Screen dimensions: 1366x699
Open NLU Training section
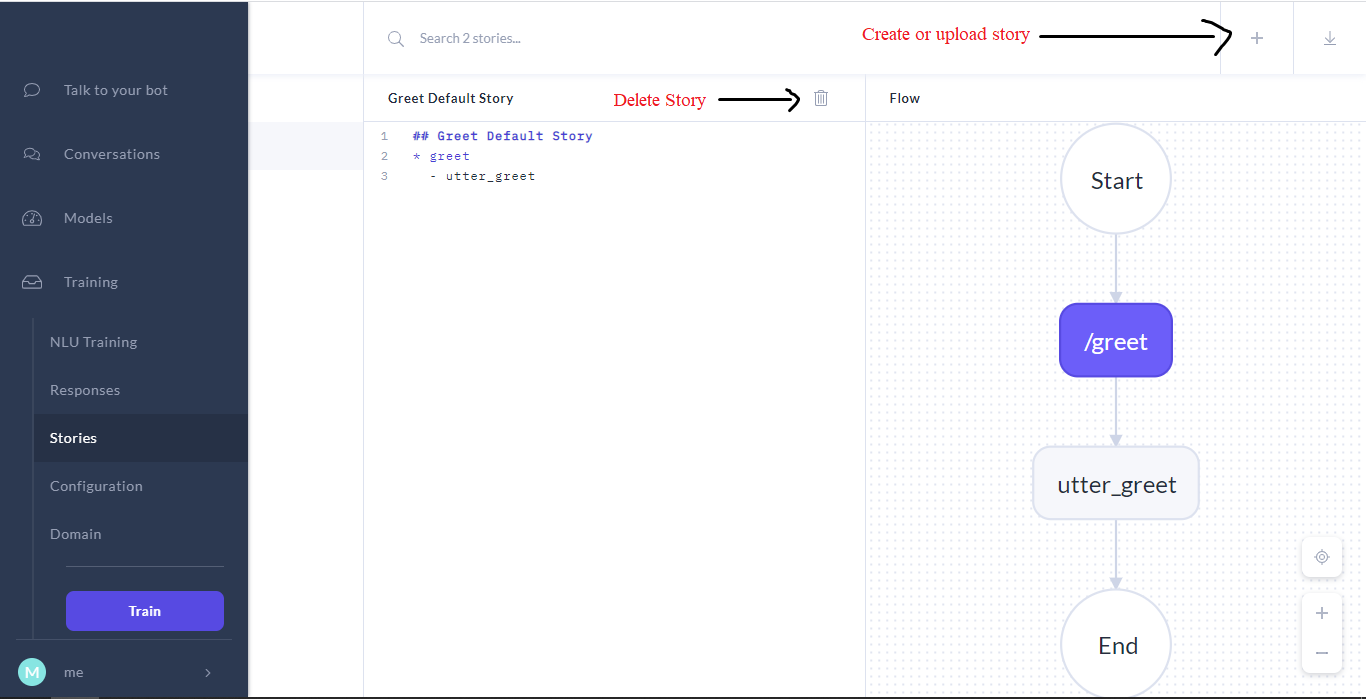(x=93, y=342)
